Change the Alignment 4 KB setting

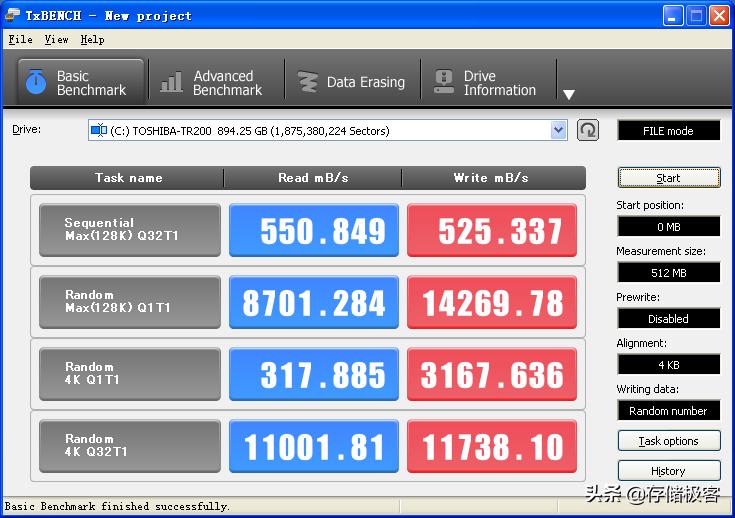[668, 365]
